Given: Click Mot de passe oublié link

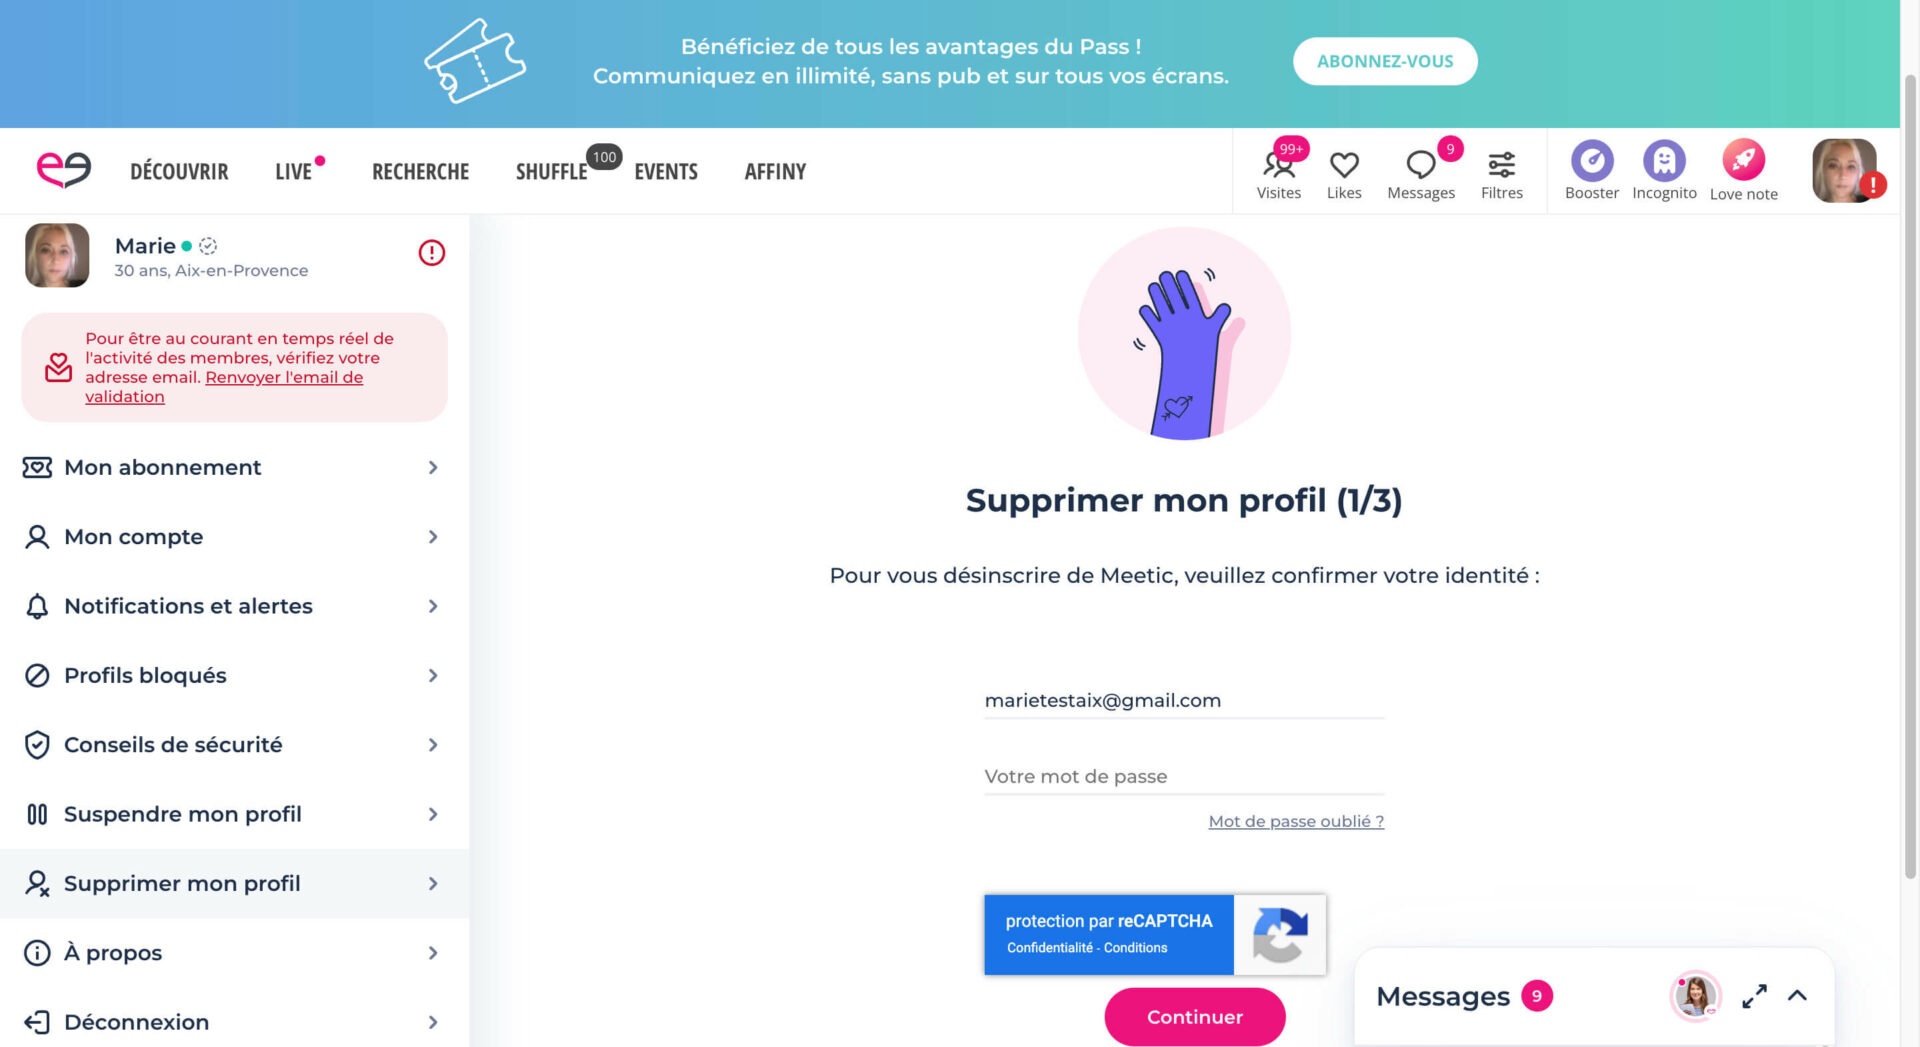Looking at the screenshot, I should (x=1296, y=821).
